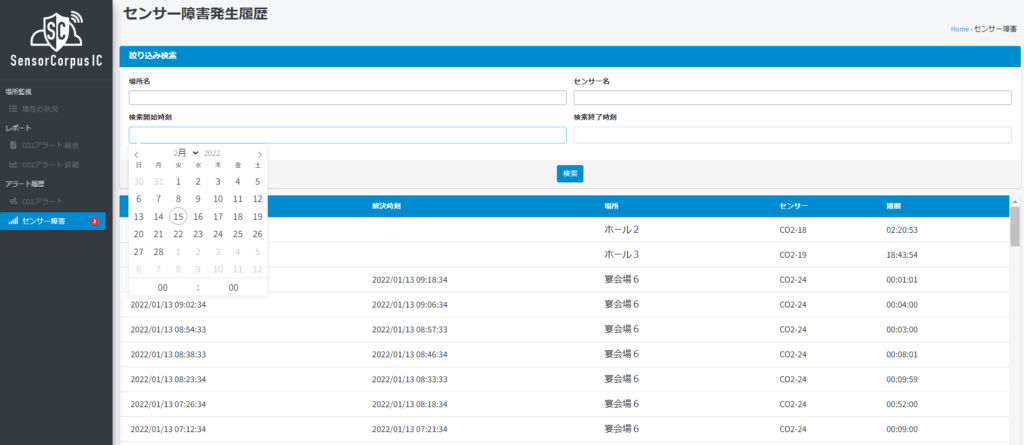Screen dimensions: 1024x445
Task: Click the minute field in time picker
Action: click(233, 288)
